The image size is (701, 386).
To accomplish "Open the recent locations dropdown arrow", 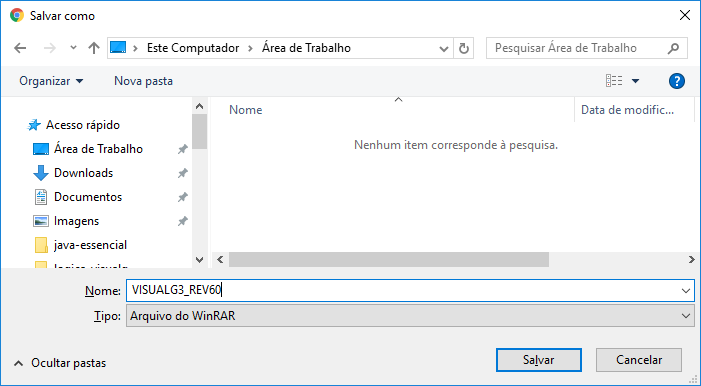I will pyautogui.click(x=73, y=47).
